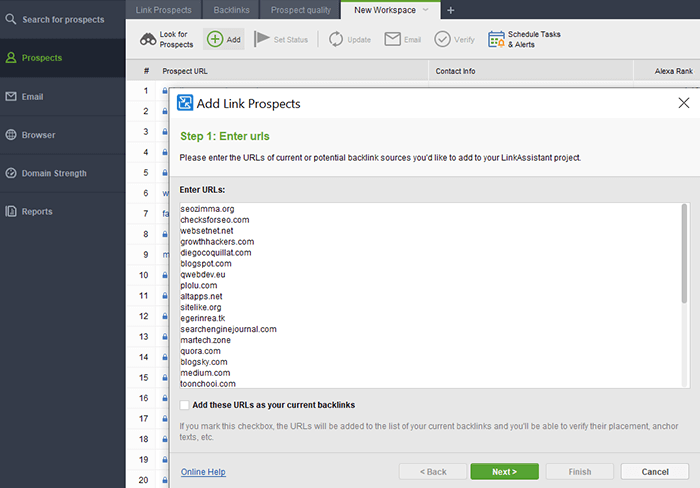Click altapps.net in the URL list
700x488 pixels.
pos(201,296)
